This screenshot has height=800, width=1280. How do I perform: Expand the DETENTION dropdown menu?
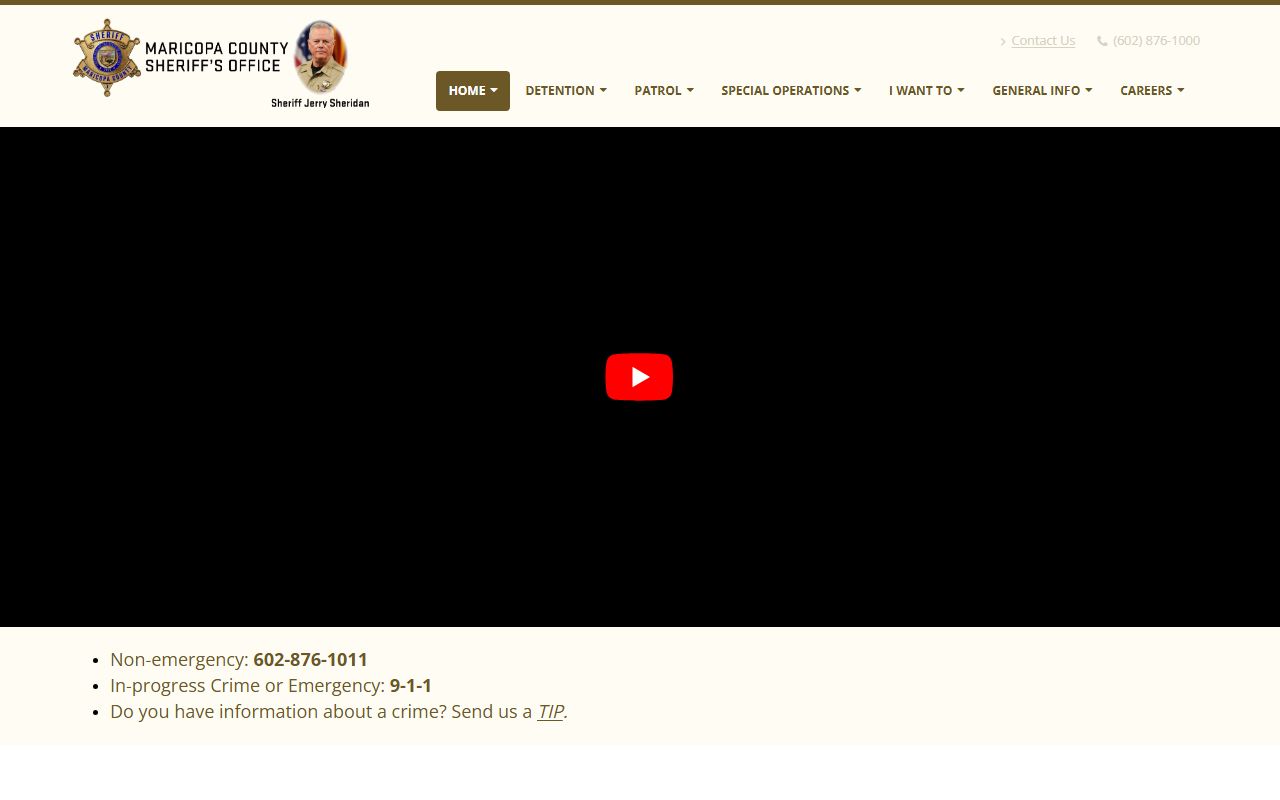(x=565, y=90)
